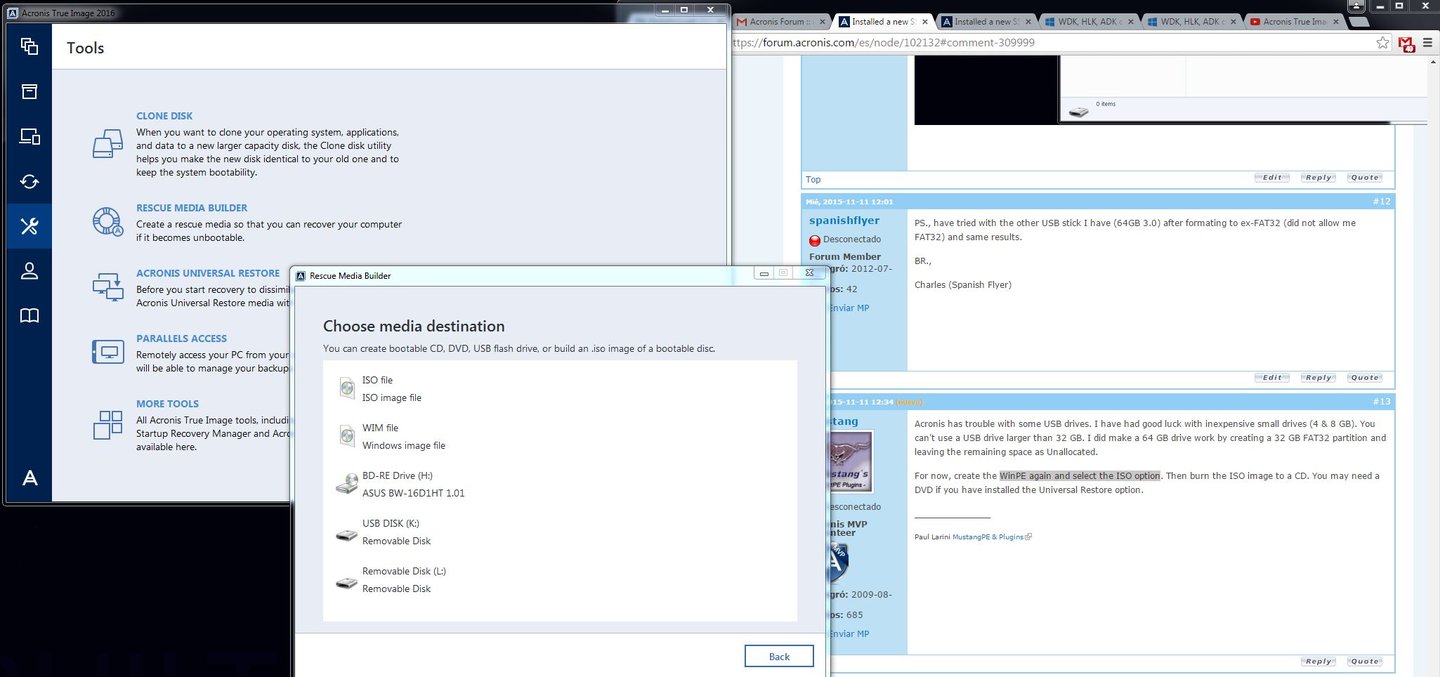Click the 'Mié, 2015-11-11 12:01' post timestamp
This screenshot has height=677, width=1440.
[850, 201]
